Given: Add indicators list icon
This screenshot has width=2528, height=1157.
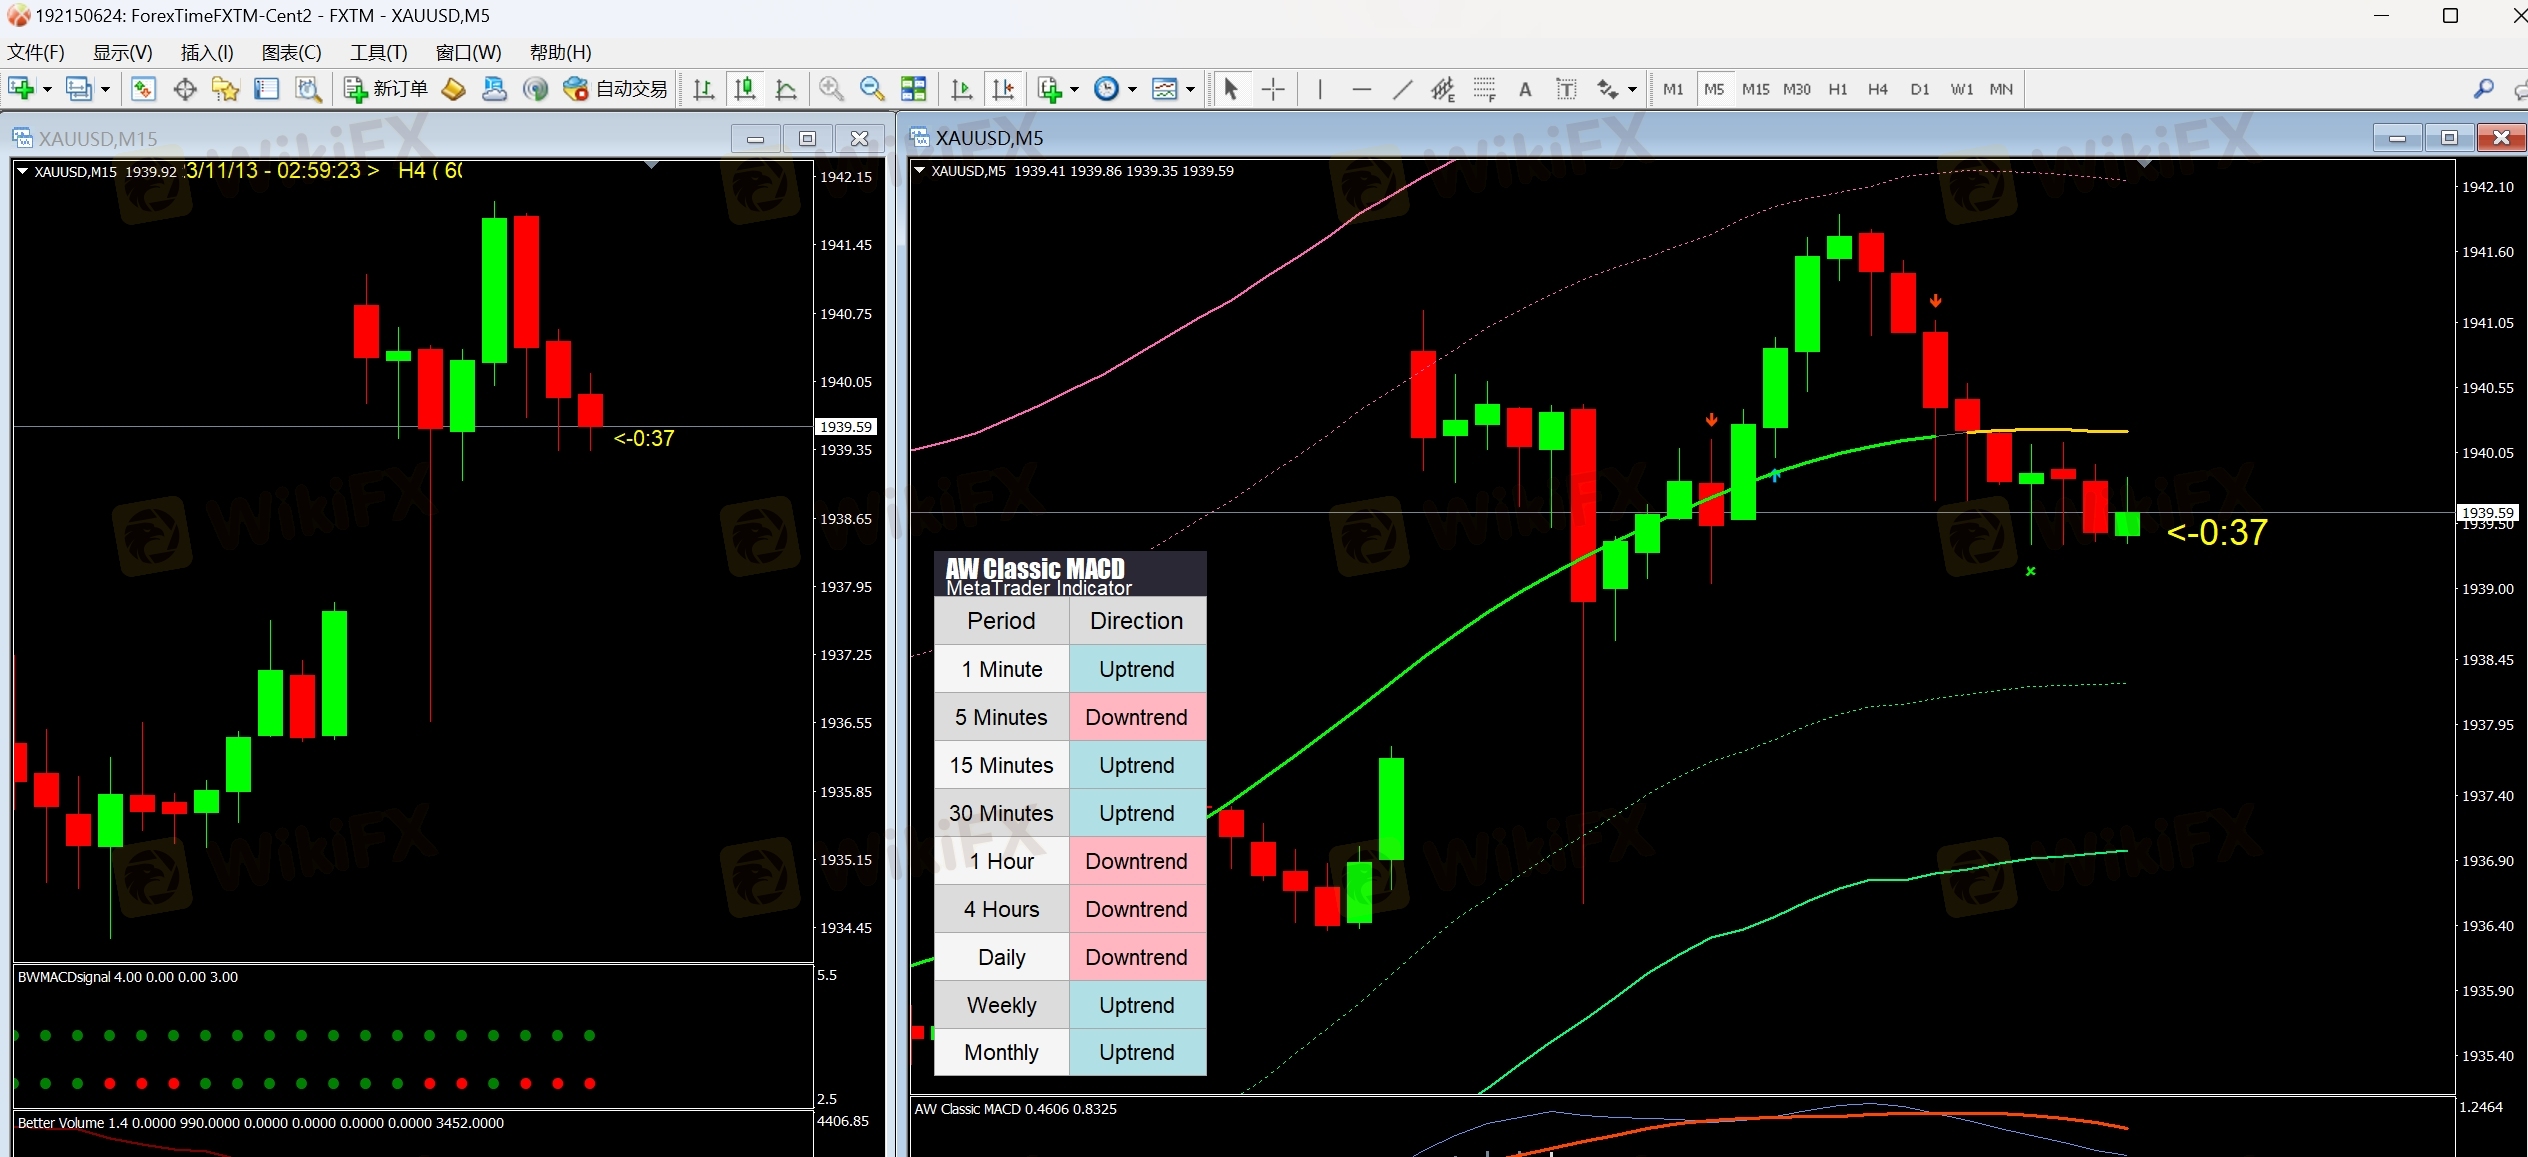Looking at the screenshot, I should pos(1049,89).
